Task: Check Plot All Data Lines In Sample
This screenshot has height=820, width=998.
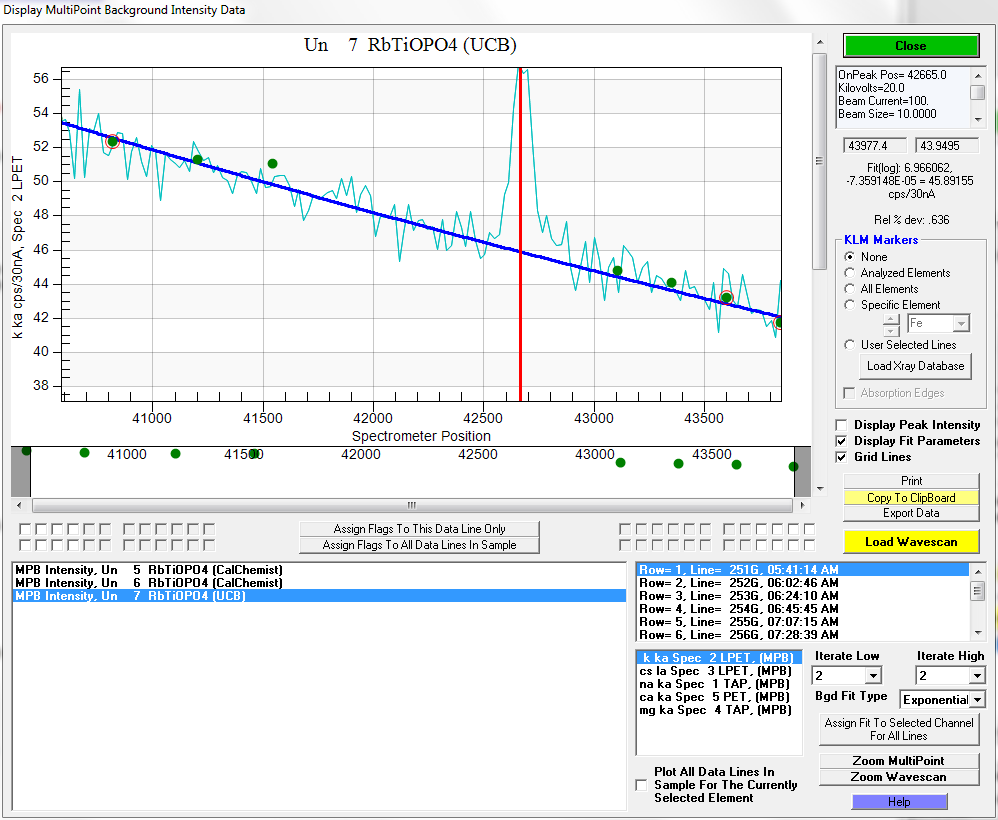Action: coord(641,785)
